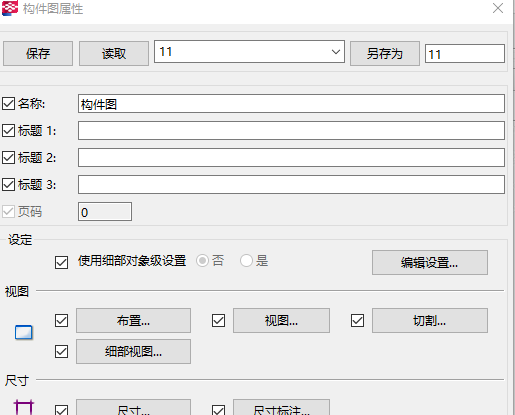Screen dimensions: 515x415
Task: Click the 另存为 button
Action: (x=385, y=53)
